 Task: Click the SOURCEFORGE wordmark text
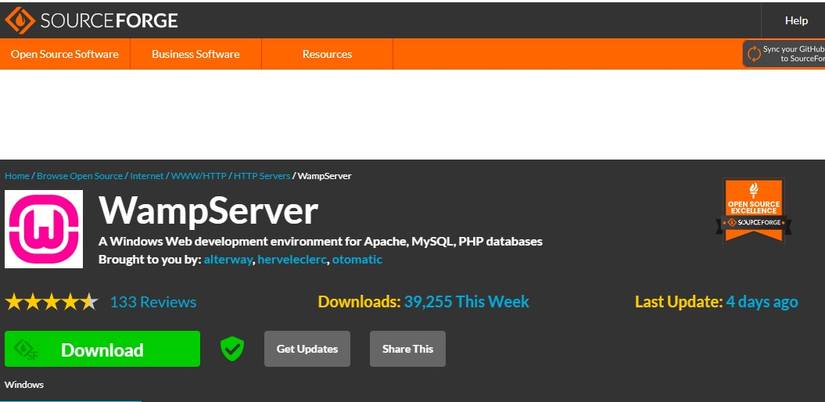(x=109, y=21)
